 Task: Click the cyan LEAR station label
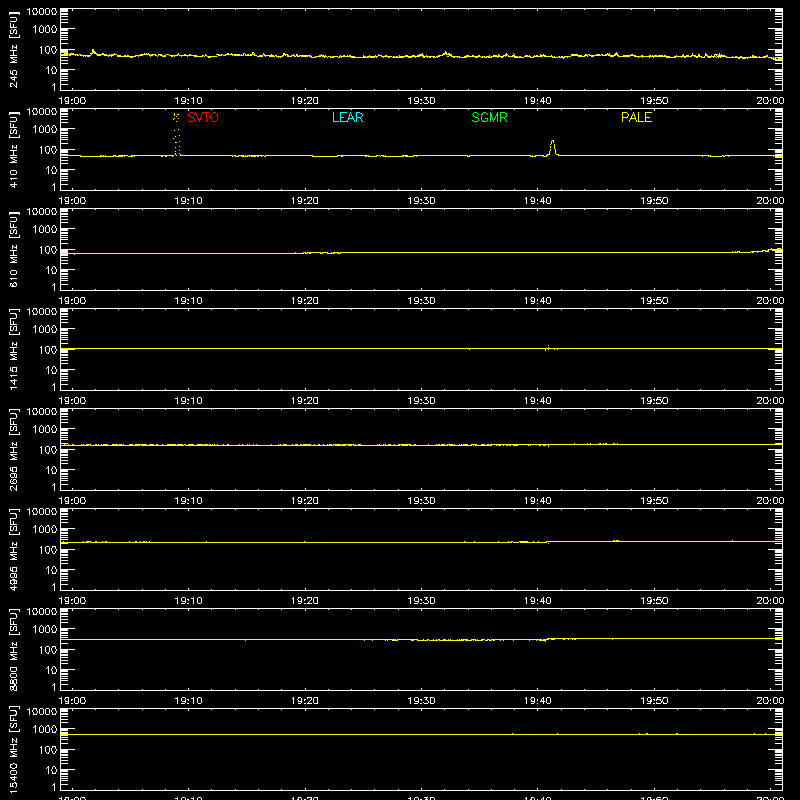point(347,117)
